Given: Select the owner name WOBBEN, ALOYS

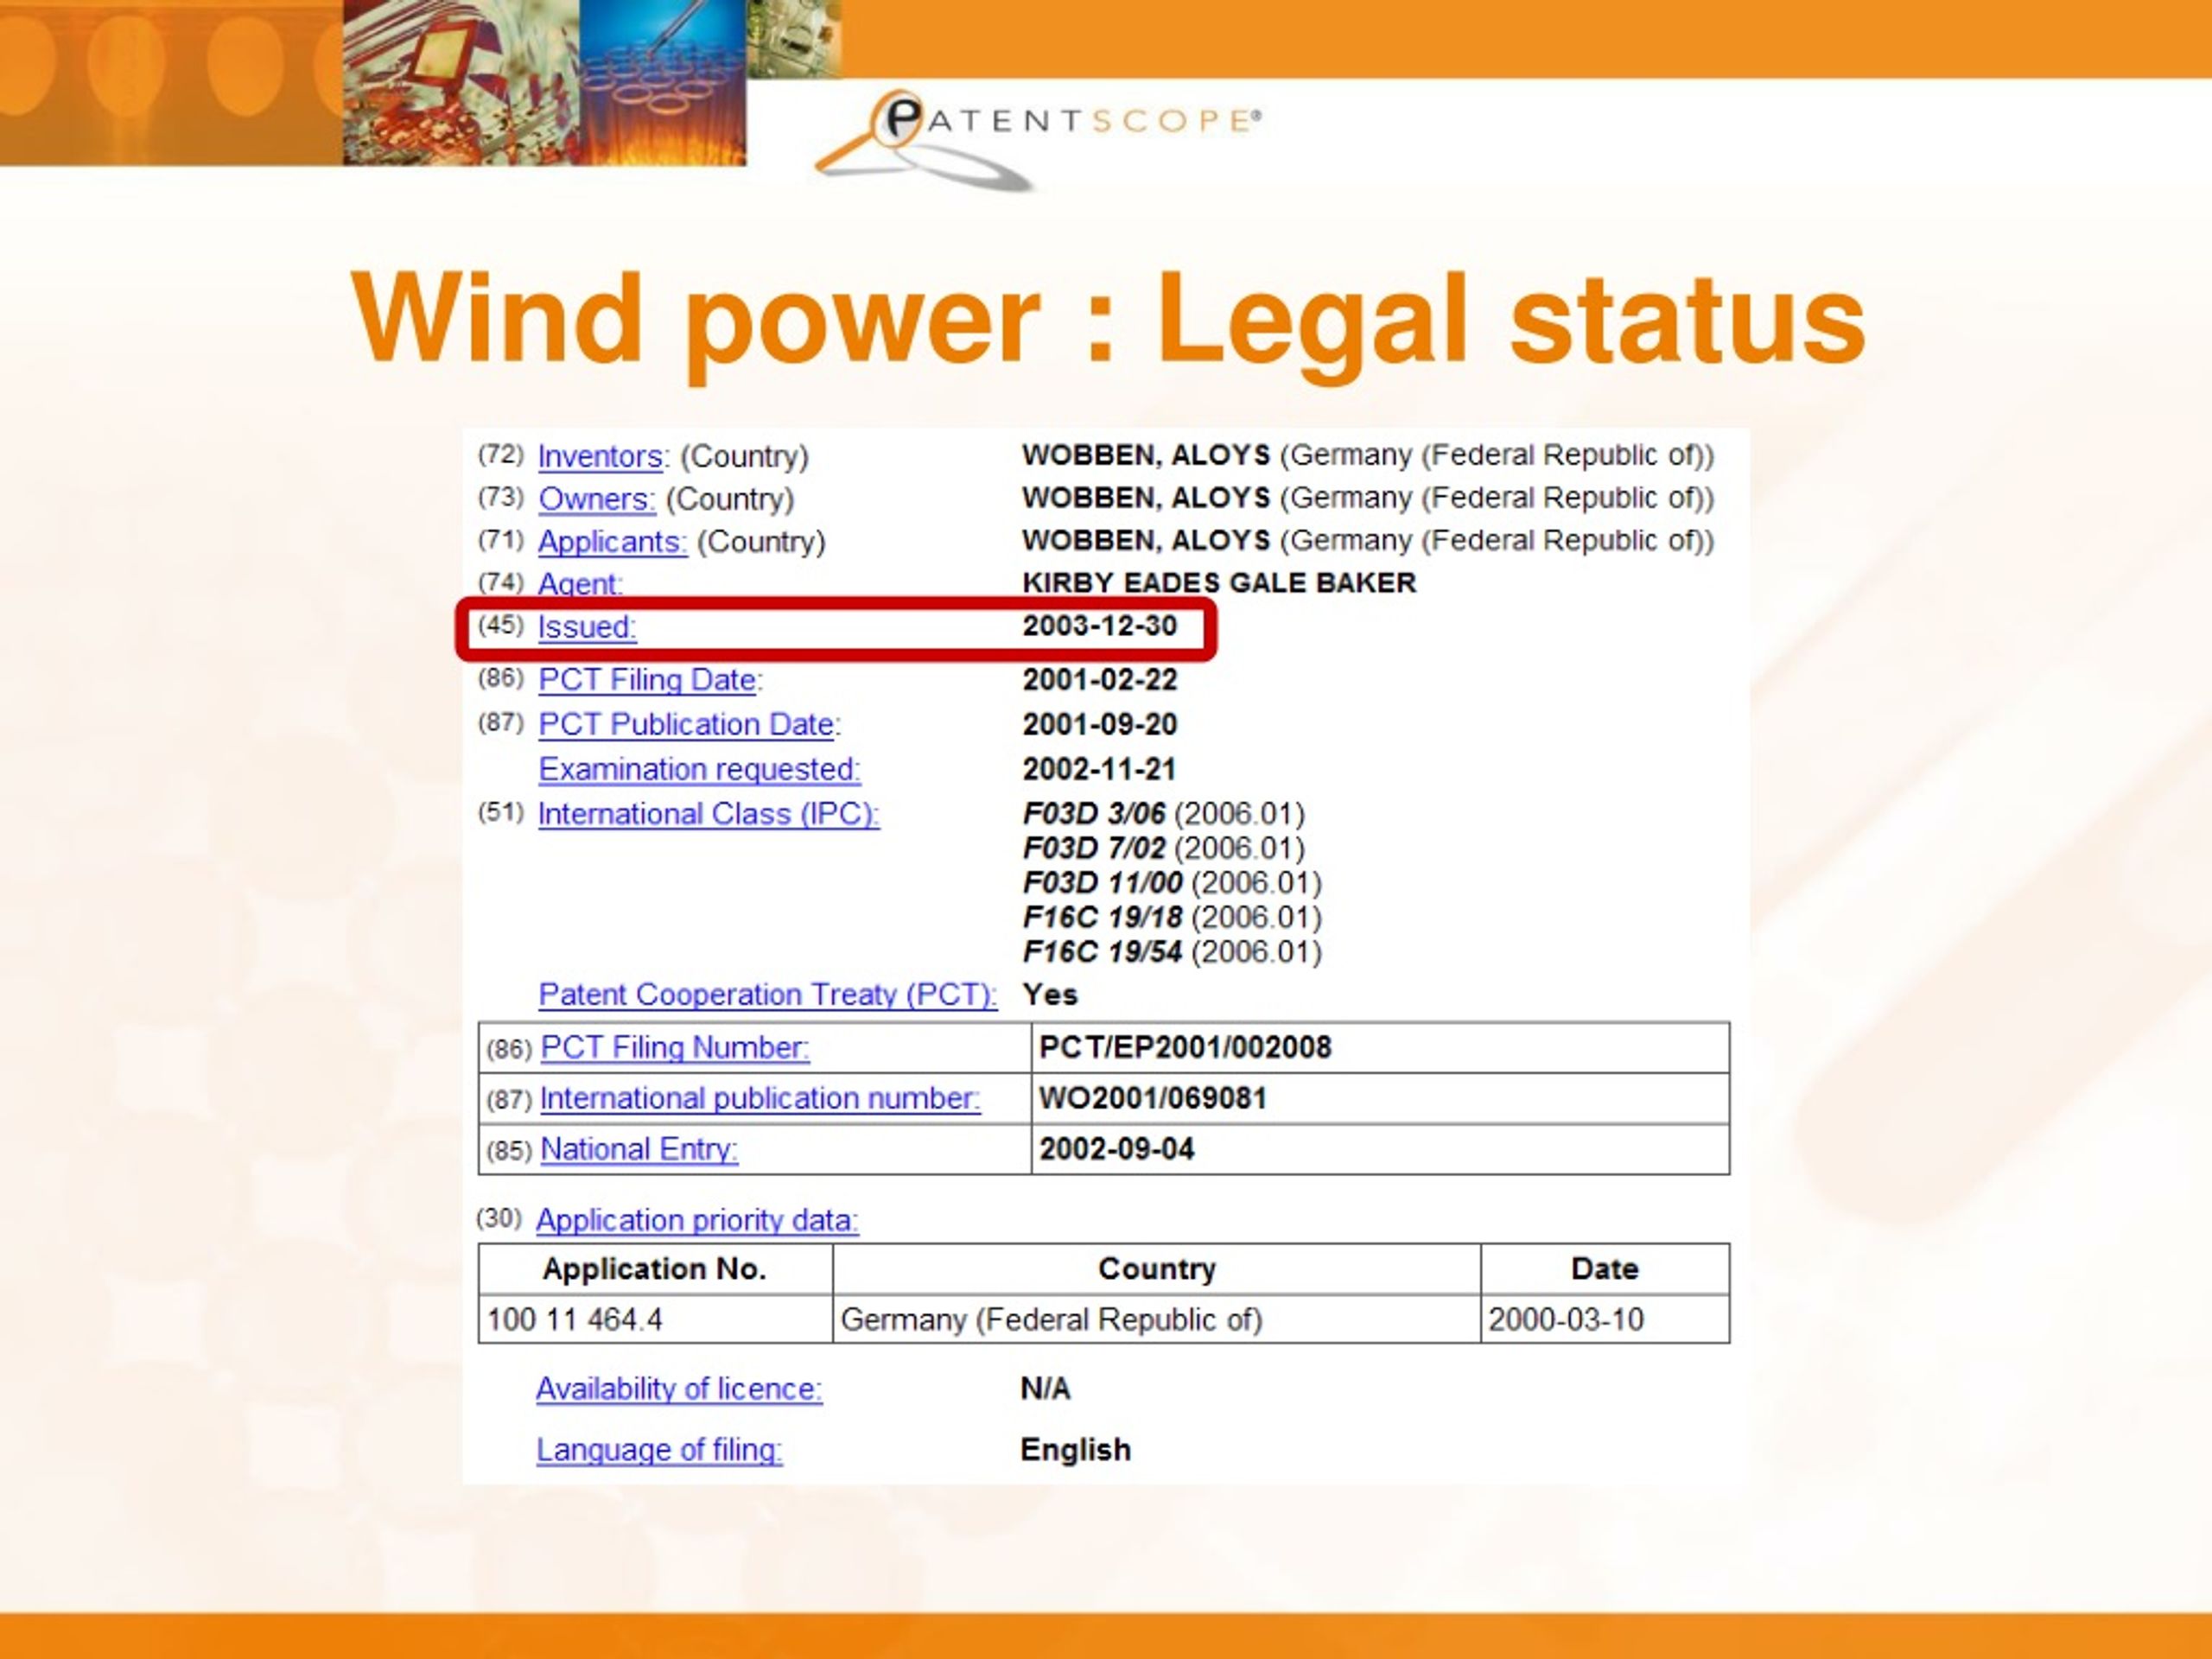Looking at the screenshot, I should pos(1146,498).
